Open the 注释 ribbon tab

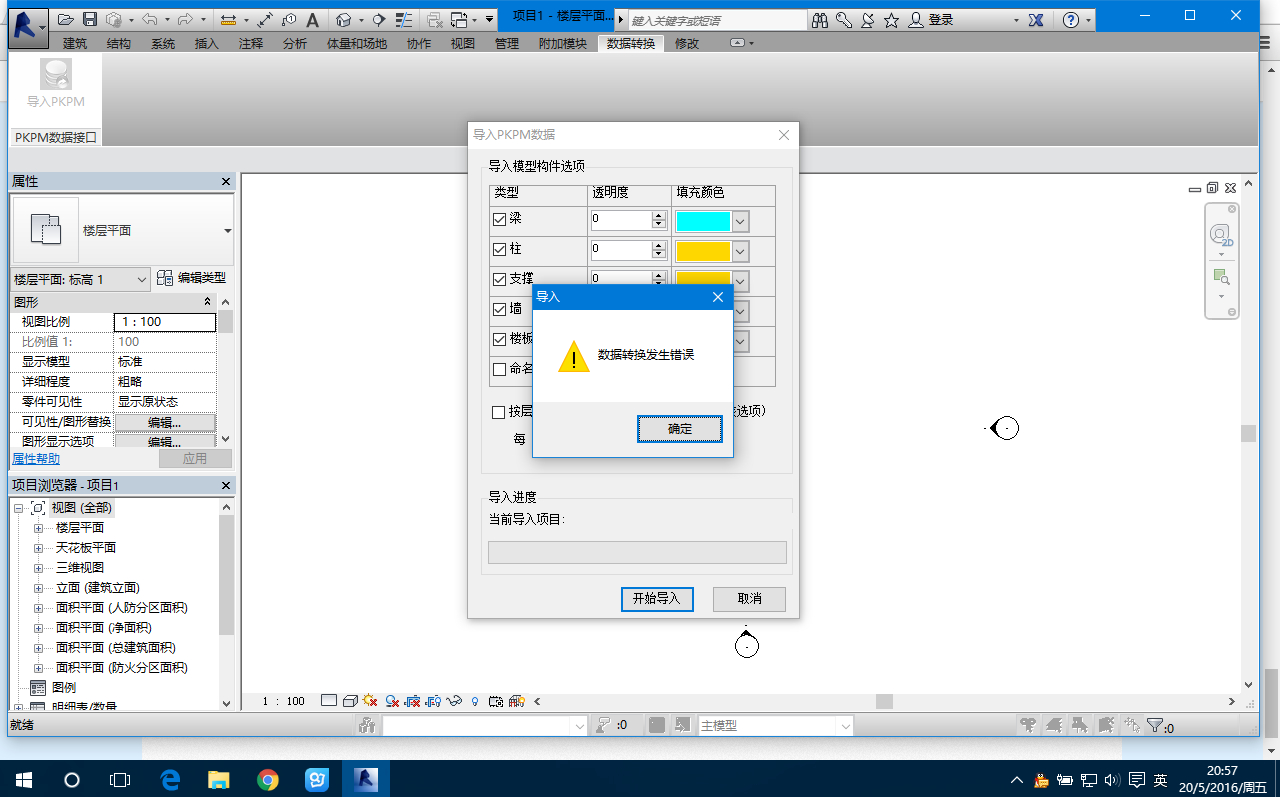tap(251, 43)
